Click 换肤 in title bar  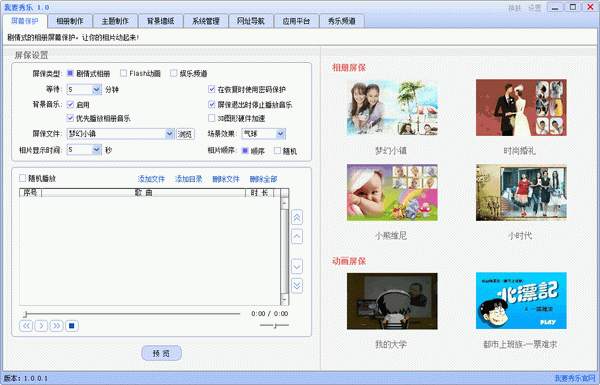(x=514, y=8)
